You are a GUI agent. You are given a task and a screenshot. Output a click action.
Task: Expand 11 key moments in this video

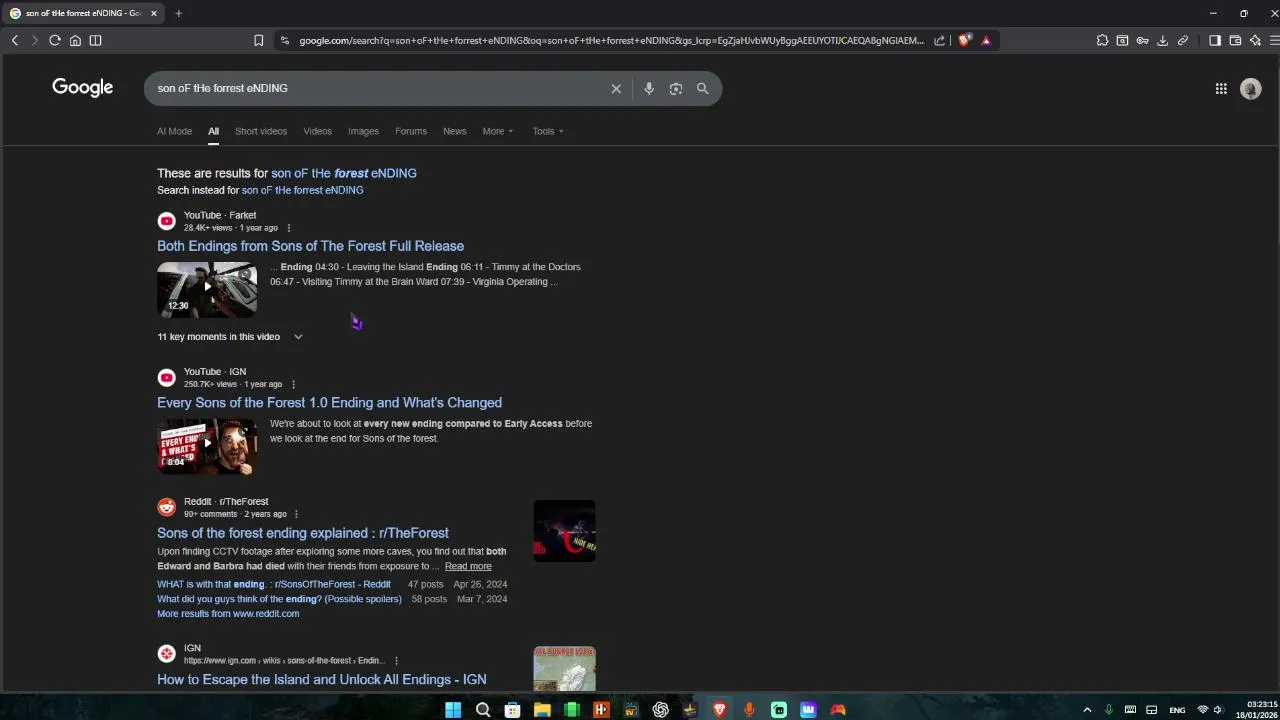click(x=230, y=337)
